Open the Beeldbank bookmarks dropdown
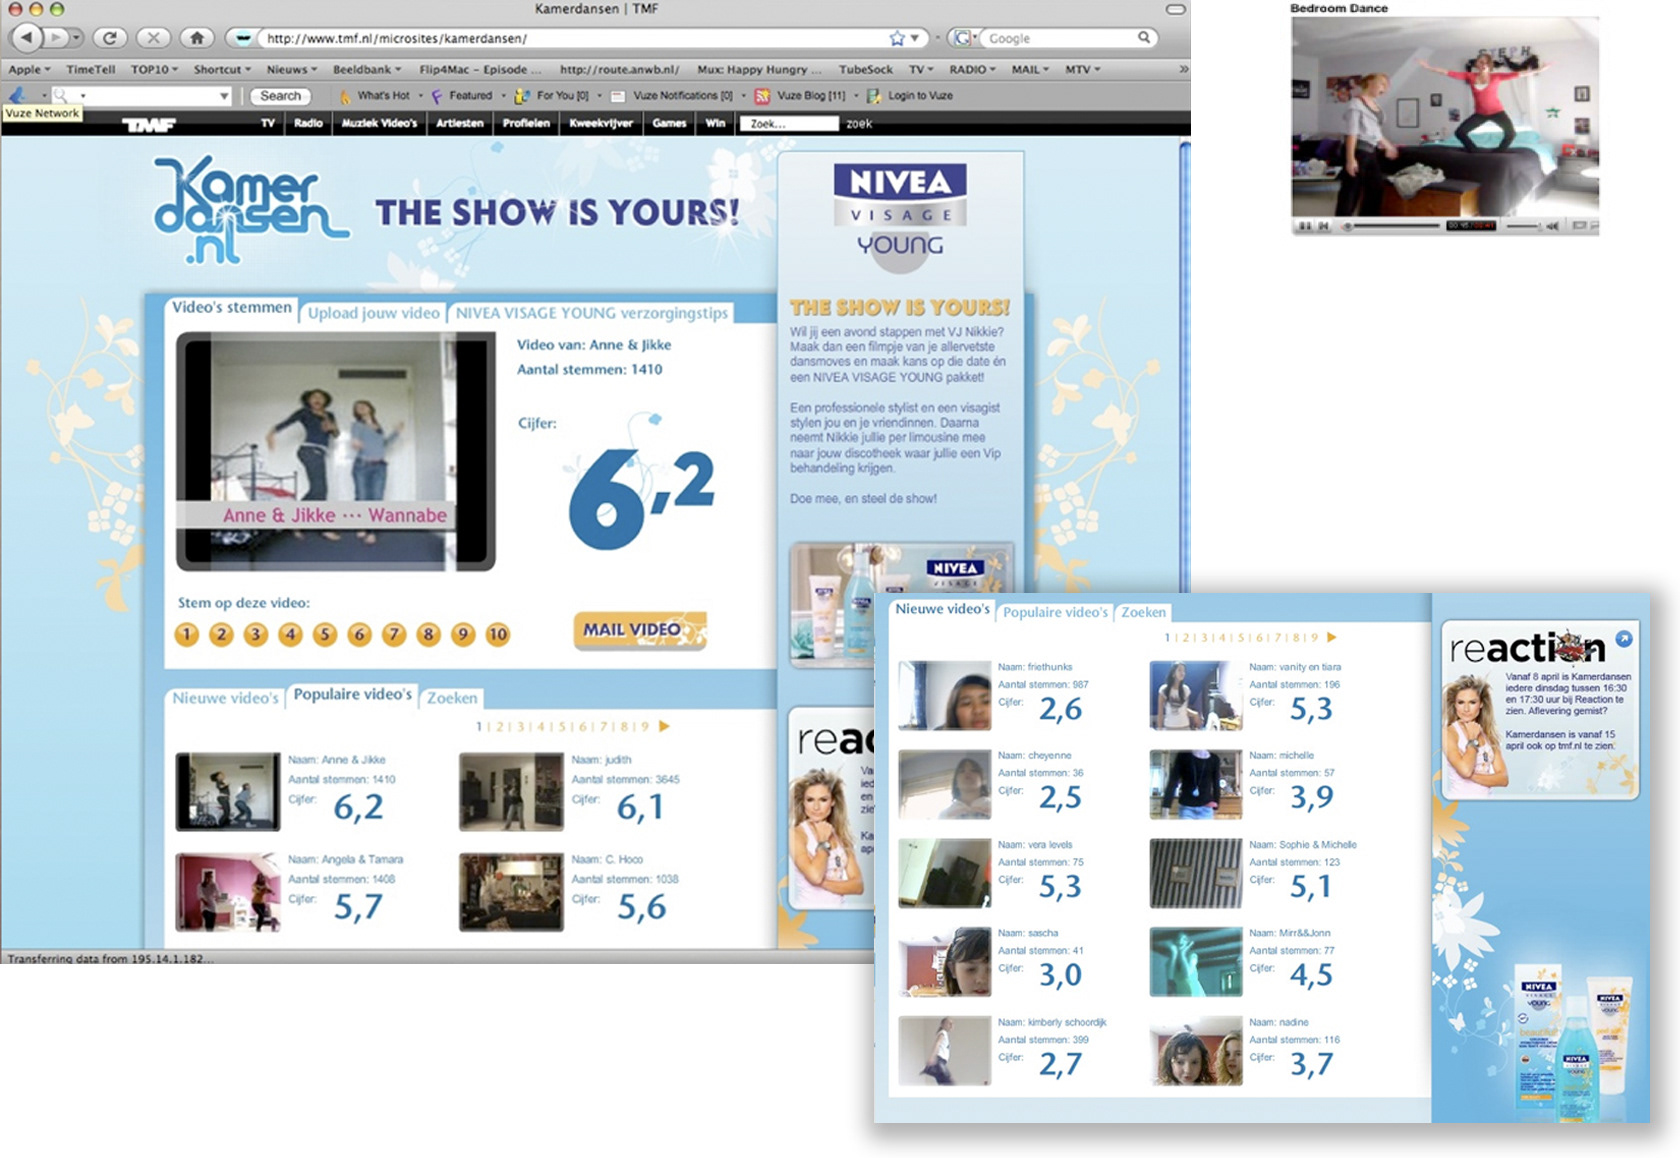 pos(367,69)
